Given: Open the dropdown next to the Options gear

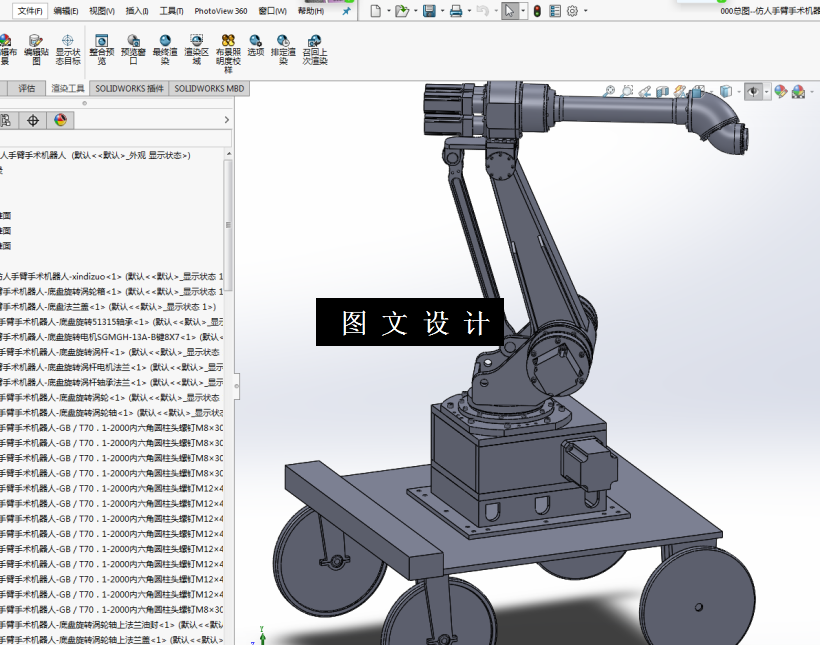Looking at the screenshot, I should click(x=586, y=11).
